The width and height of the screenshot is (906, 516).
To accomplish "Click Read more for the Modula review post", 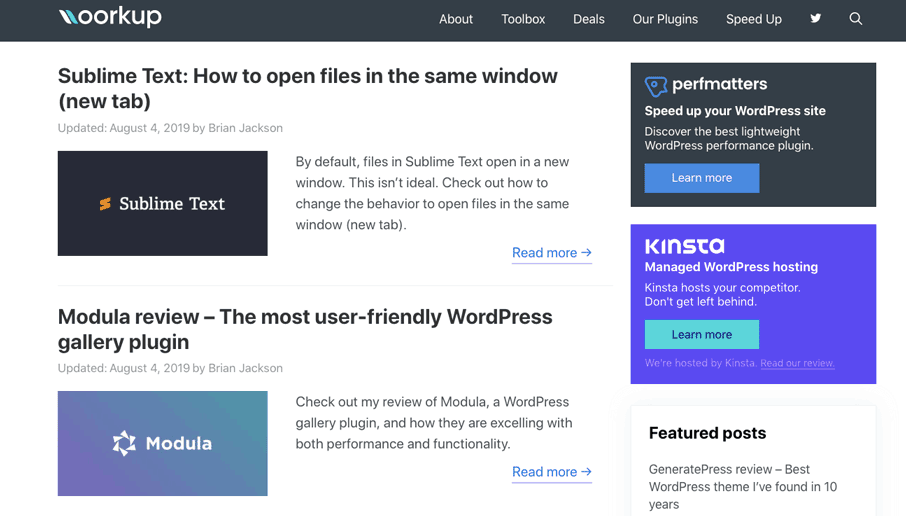I will click(x=552, y=472).
